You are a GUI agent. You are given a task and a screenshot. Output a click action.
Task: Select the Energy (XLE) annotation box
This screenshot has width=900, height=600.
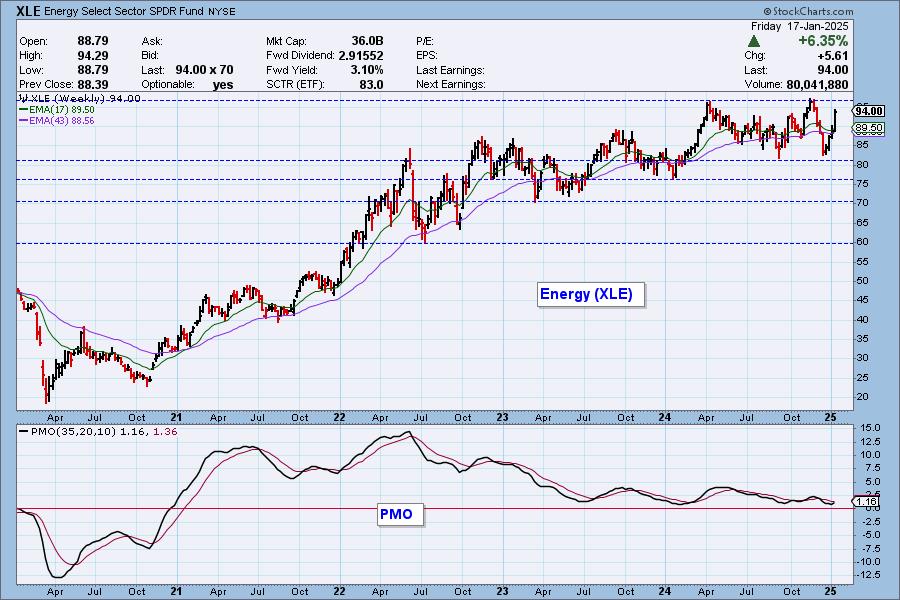(x=591, y=295)
